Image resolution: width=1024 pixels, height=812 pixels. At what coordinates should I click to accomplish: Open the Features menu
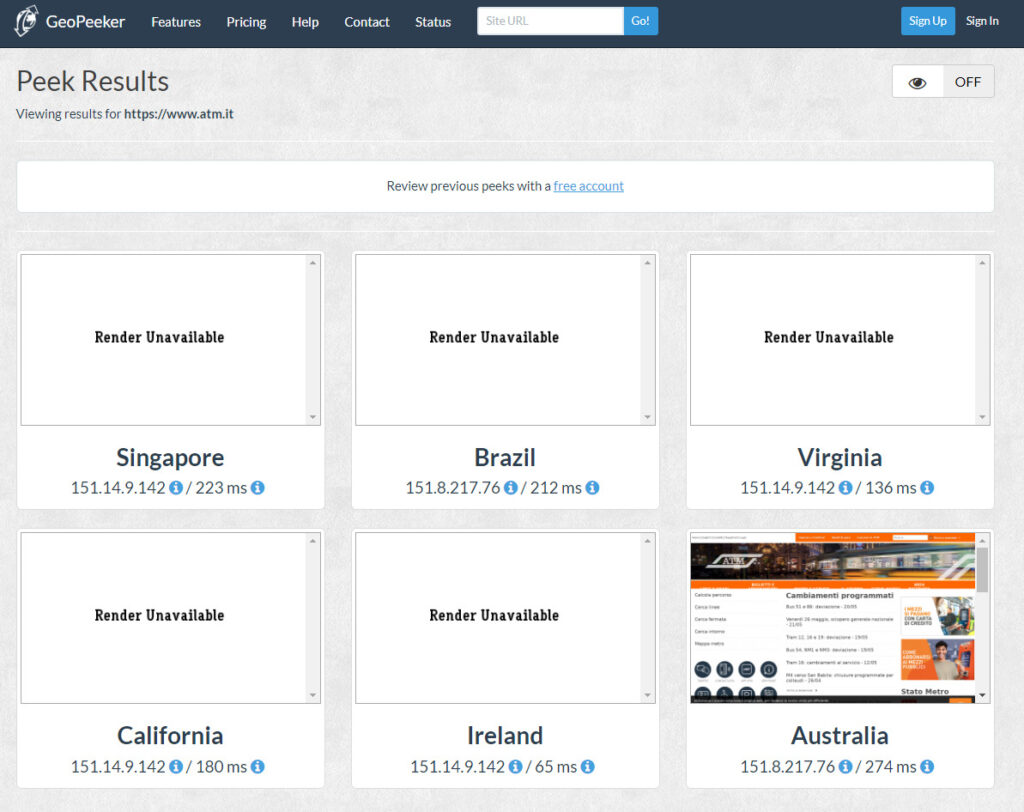176,22
